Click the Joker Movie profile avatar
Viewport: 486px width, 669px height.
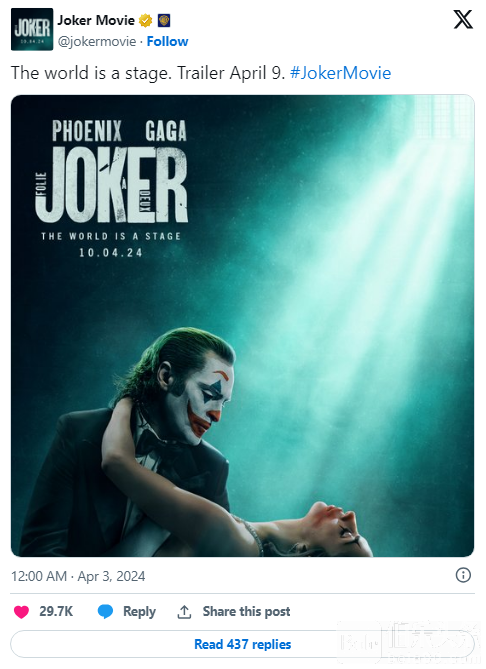(32, 29)
